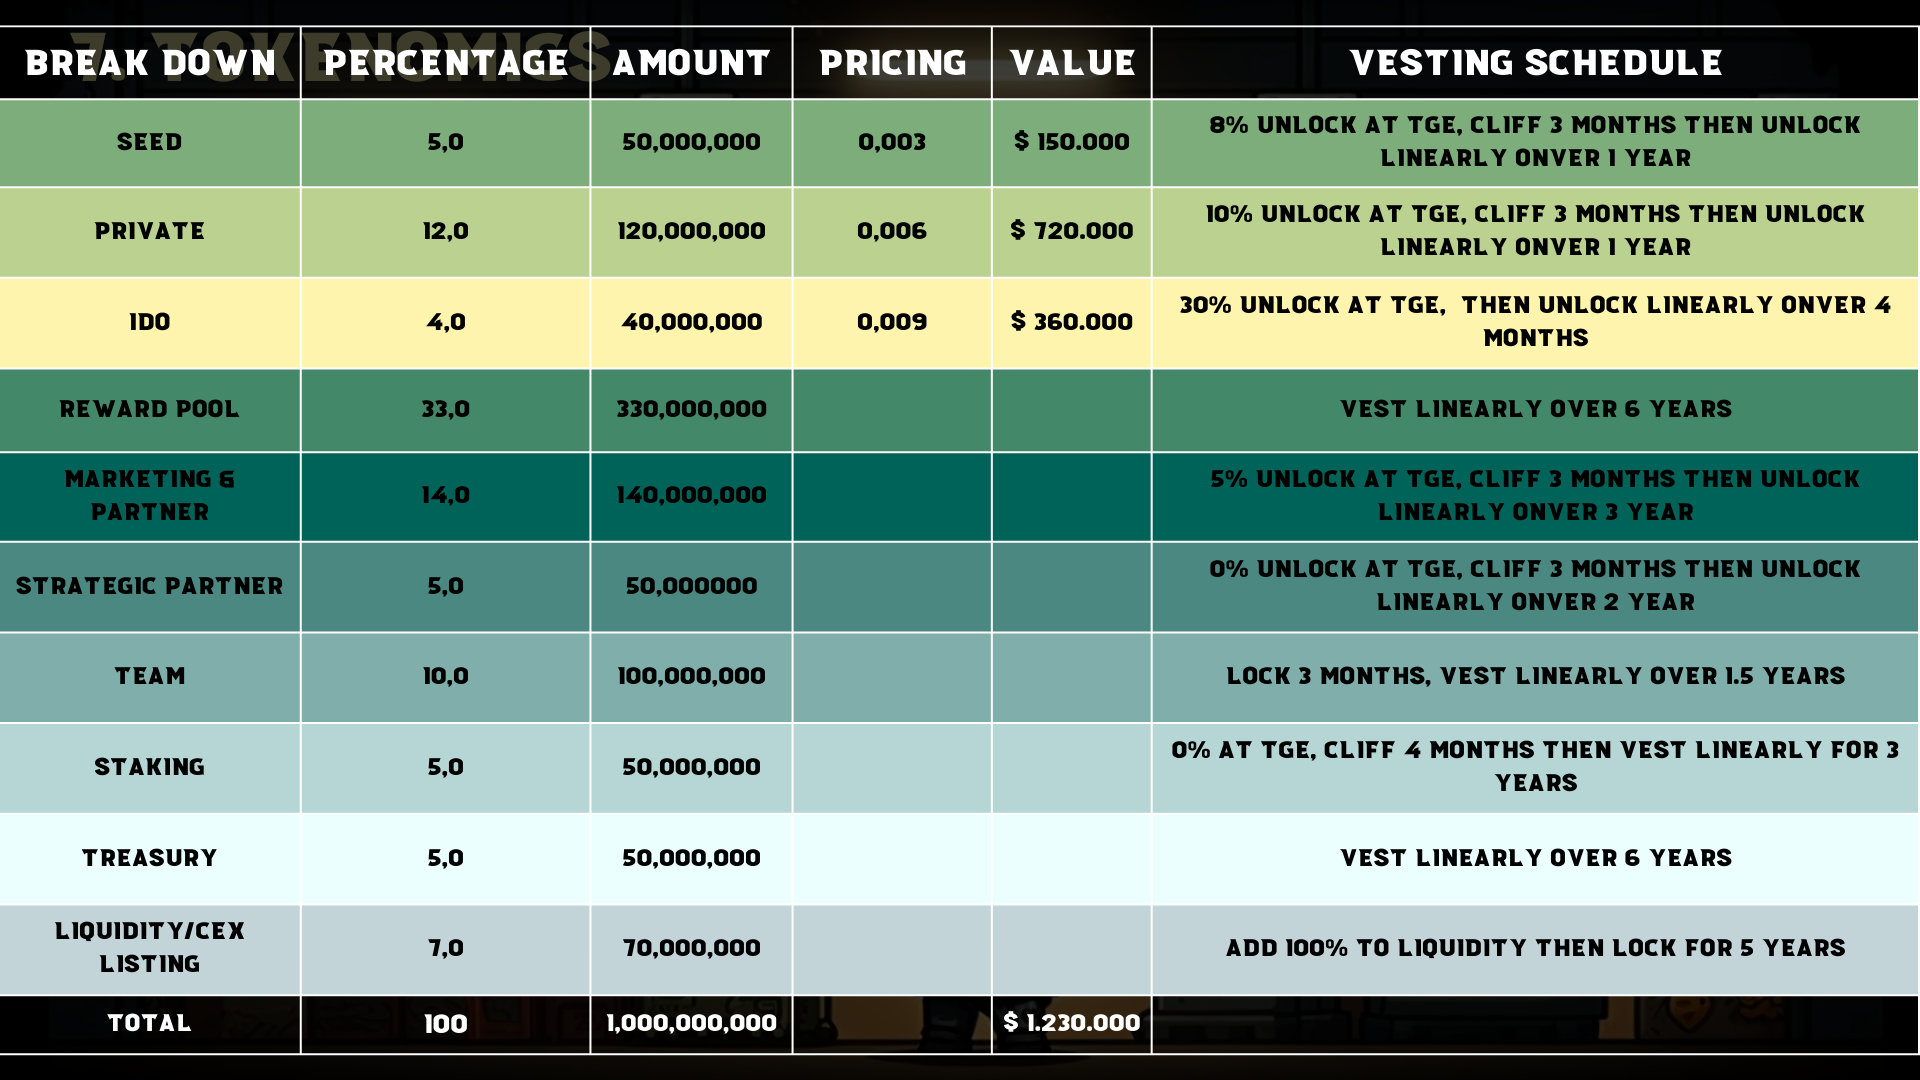Select the total amount 1,000,000,000 cell

pos(691,1023)
